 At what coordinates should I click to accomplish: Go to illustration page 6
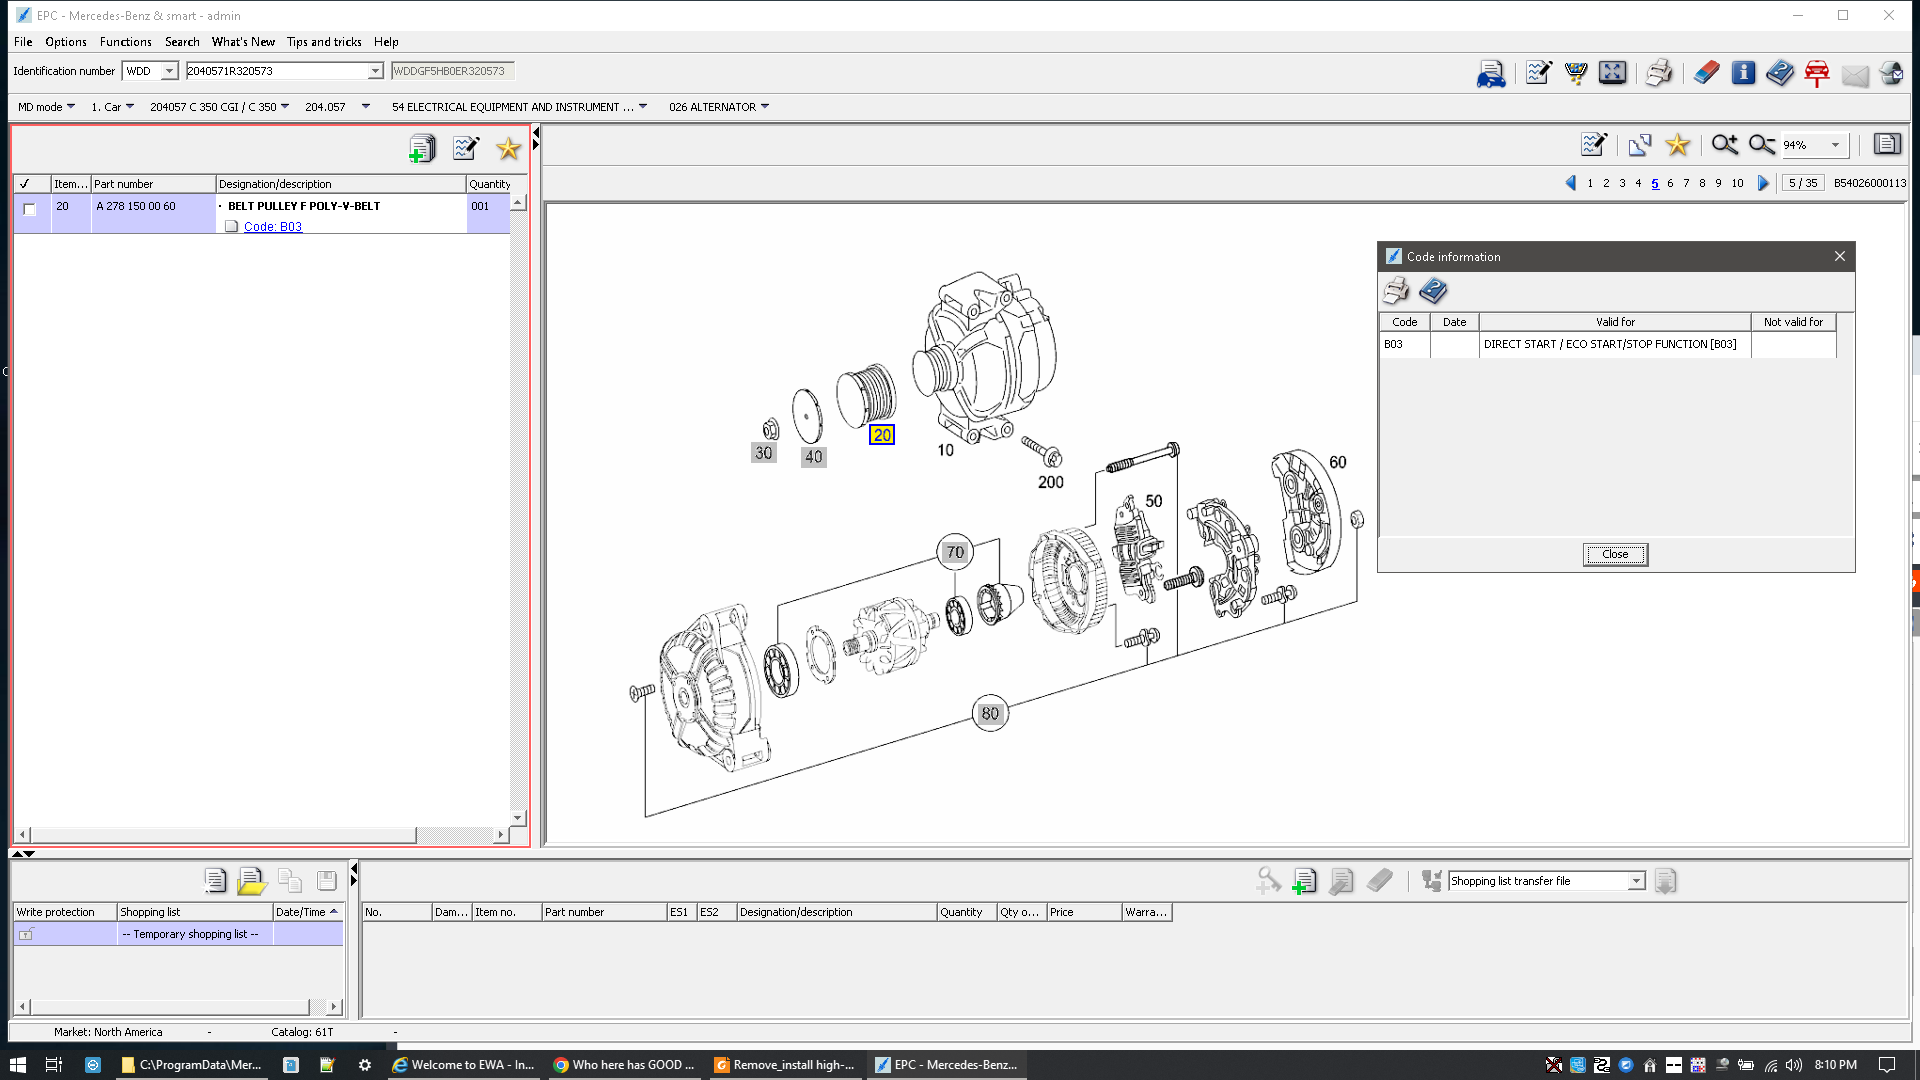[1670, 183]
